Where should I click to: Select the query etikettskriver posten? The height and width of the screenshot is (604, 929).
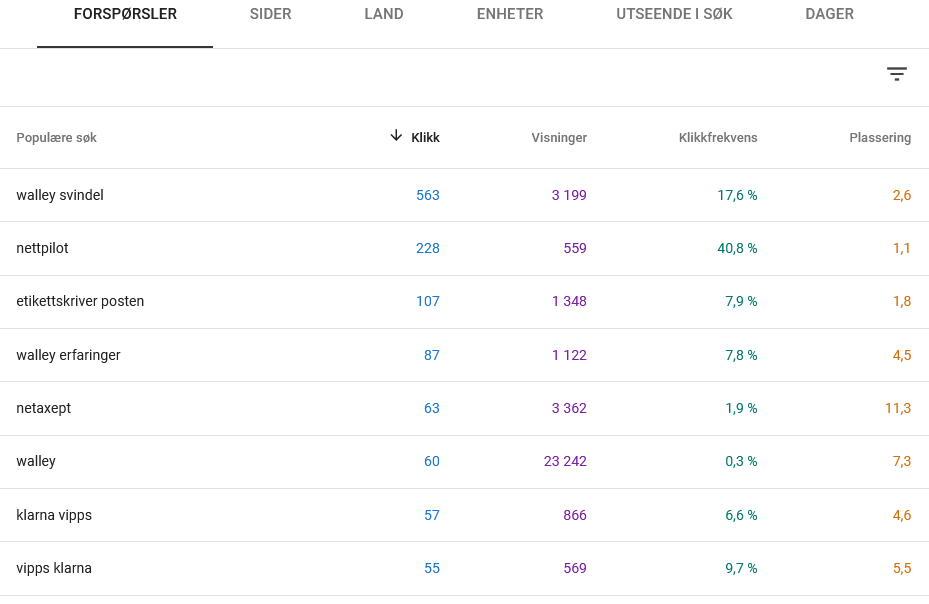coord(80,301)
